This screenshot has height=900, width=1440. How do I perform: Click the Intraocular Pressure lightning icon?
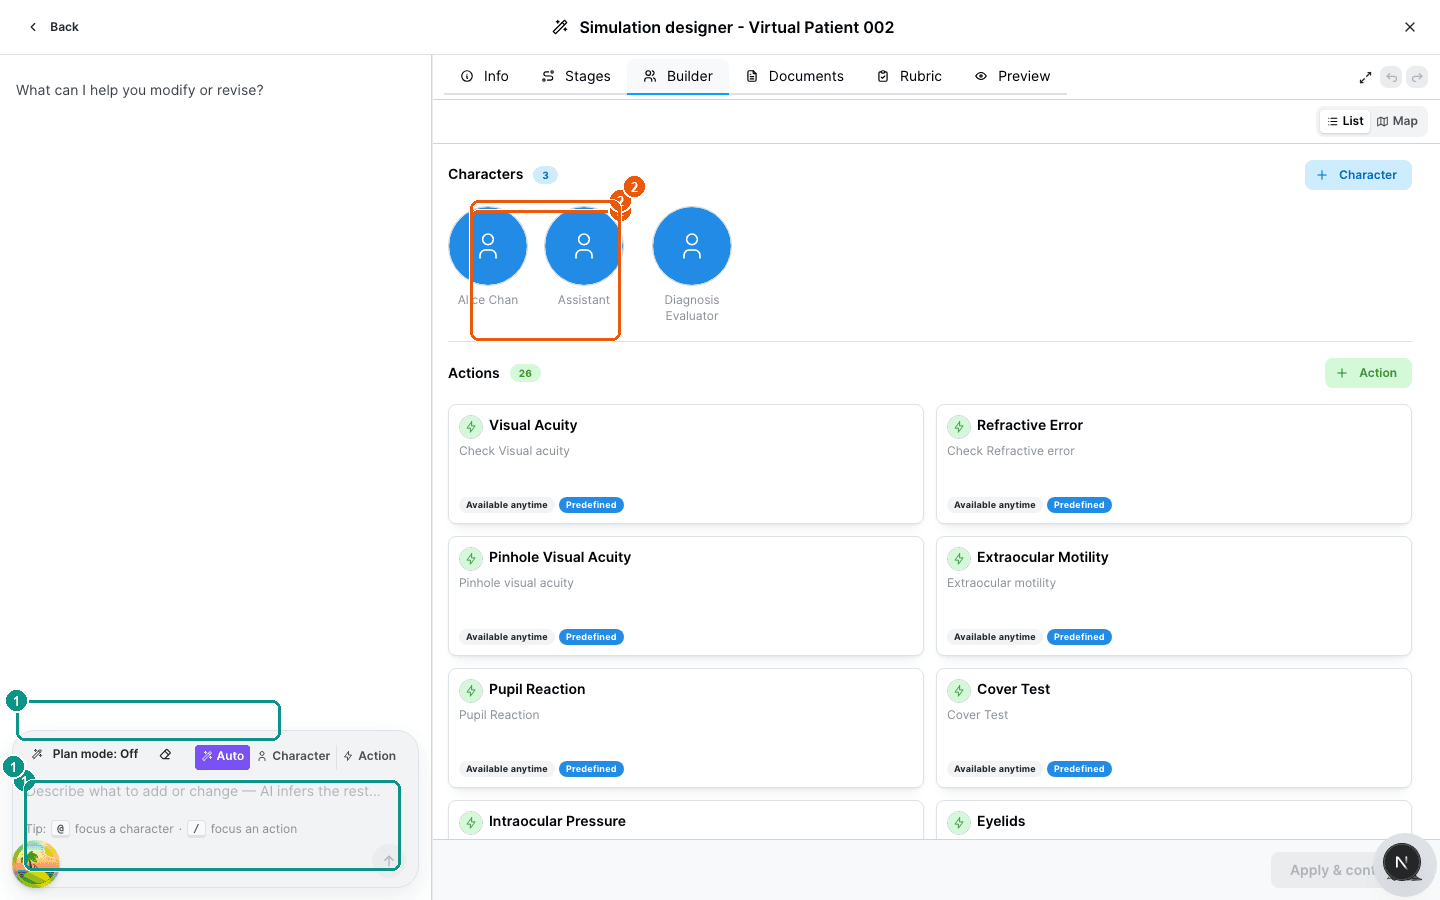coord(471,823)
